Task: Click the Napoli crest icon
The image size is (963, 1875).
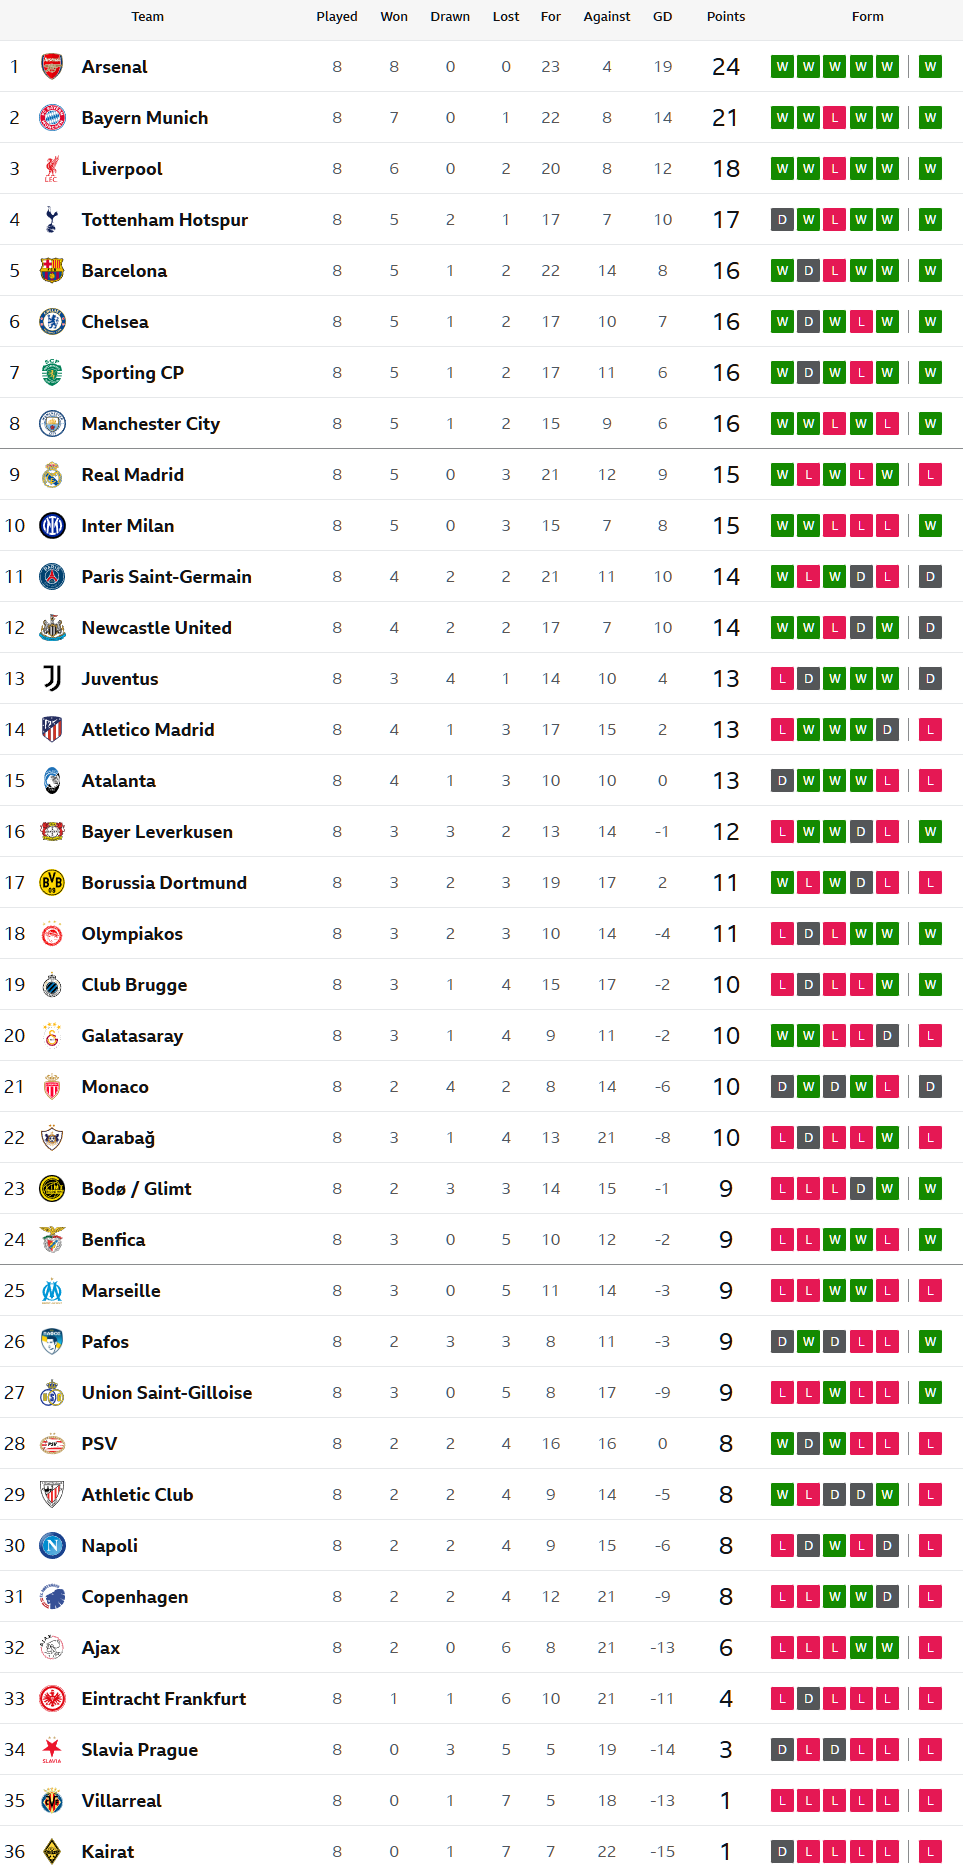Action: point(52,1546)
